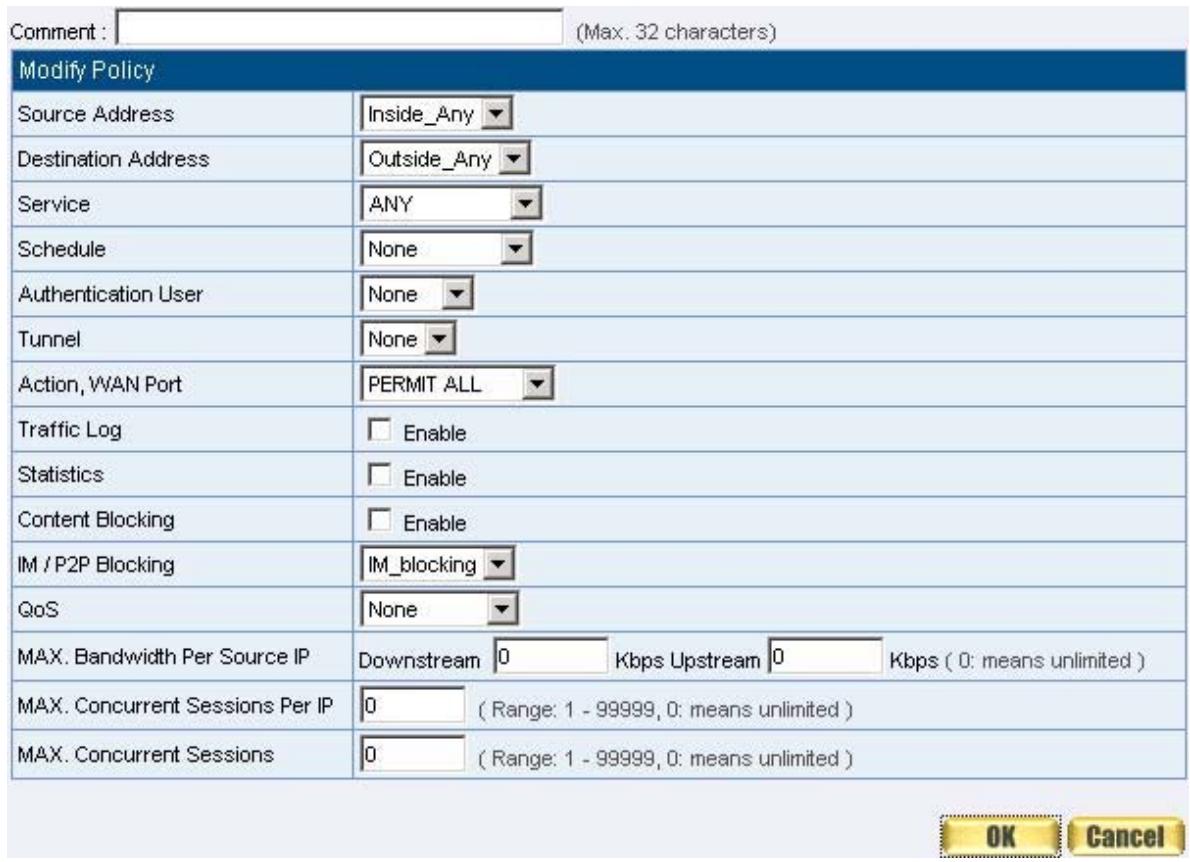Enable the Traffic Log checkbox

(x=379, y=429)
